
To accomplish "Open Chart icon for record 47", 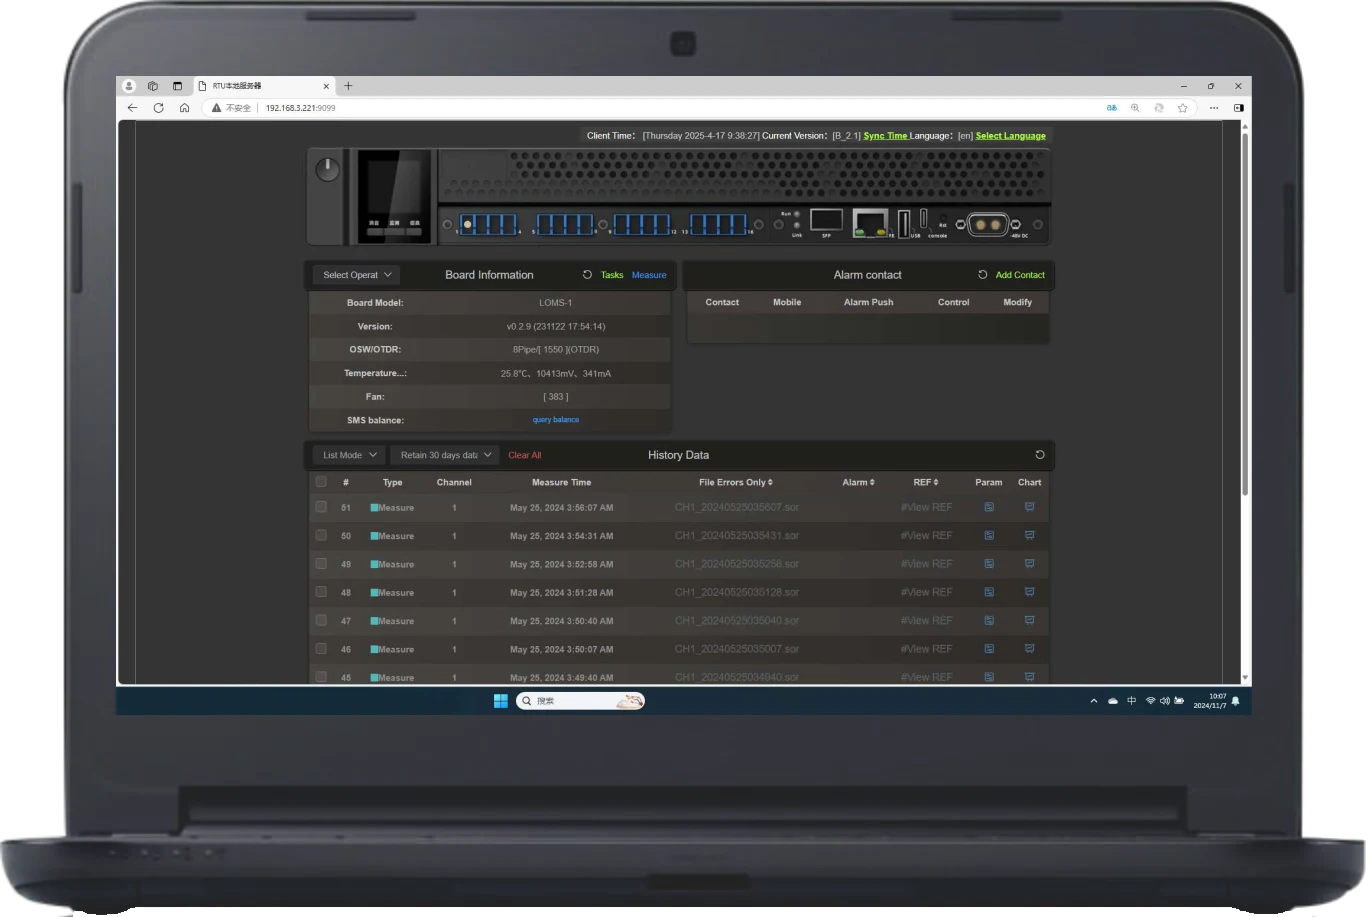I will coord(1029,620).
